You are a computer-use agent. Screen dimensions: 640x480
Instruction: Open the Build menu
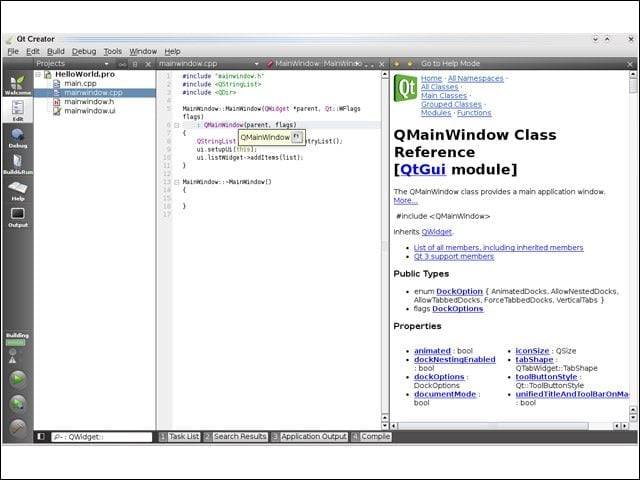pyautogui.click(x=56, y=51)
